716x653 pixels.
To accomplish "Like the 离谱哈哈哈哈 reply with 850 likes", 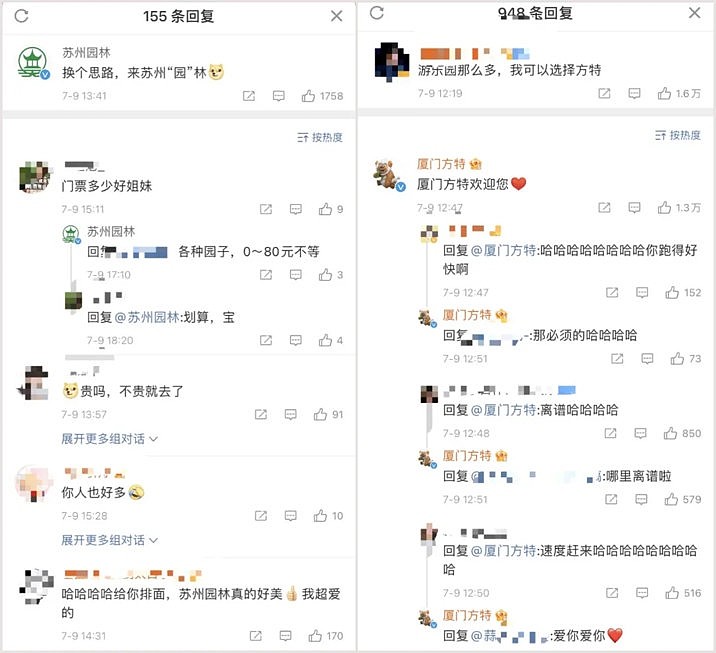I will 670,433.
